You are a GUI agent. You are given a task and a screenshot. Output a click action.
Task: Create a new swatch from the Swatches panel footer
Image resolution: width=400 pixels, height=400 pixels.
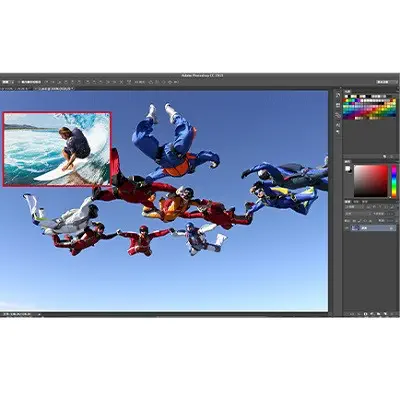coord(385,156)
